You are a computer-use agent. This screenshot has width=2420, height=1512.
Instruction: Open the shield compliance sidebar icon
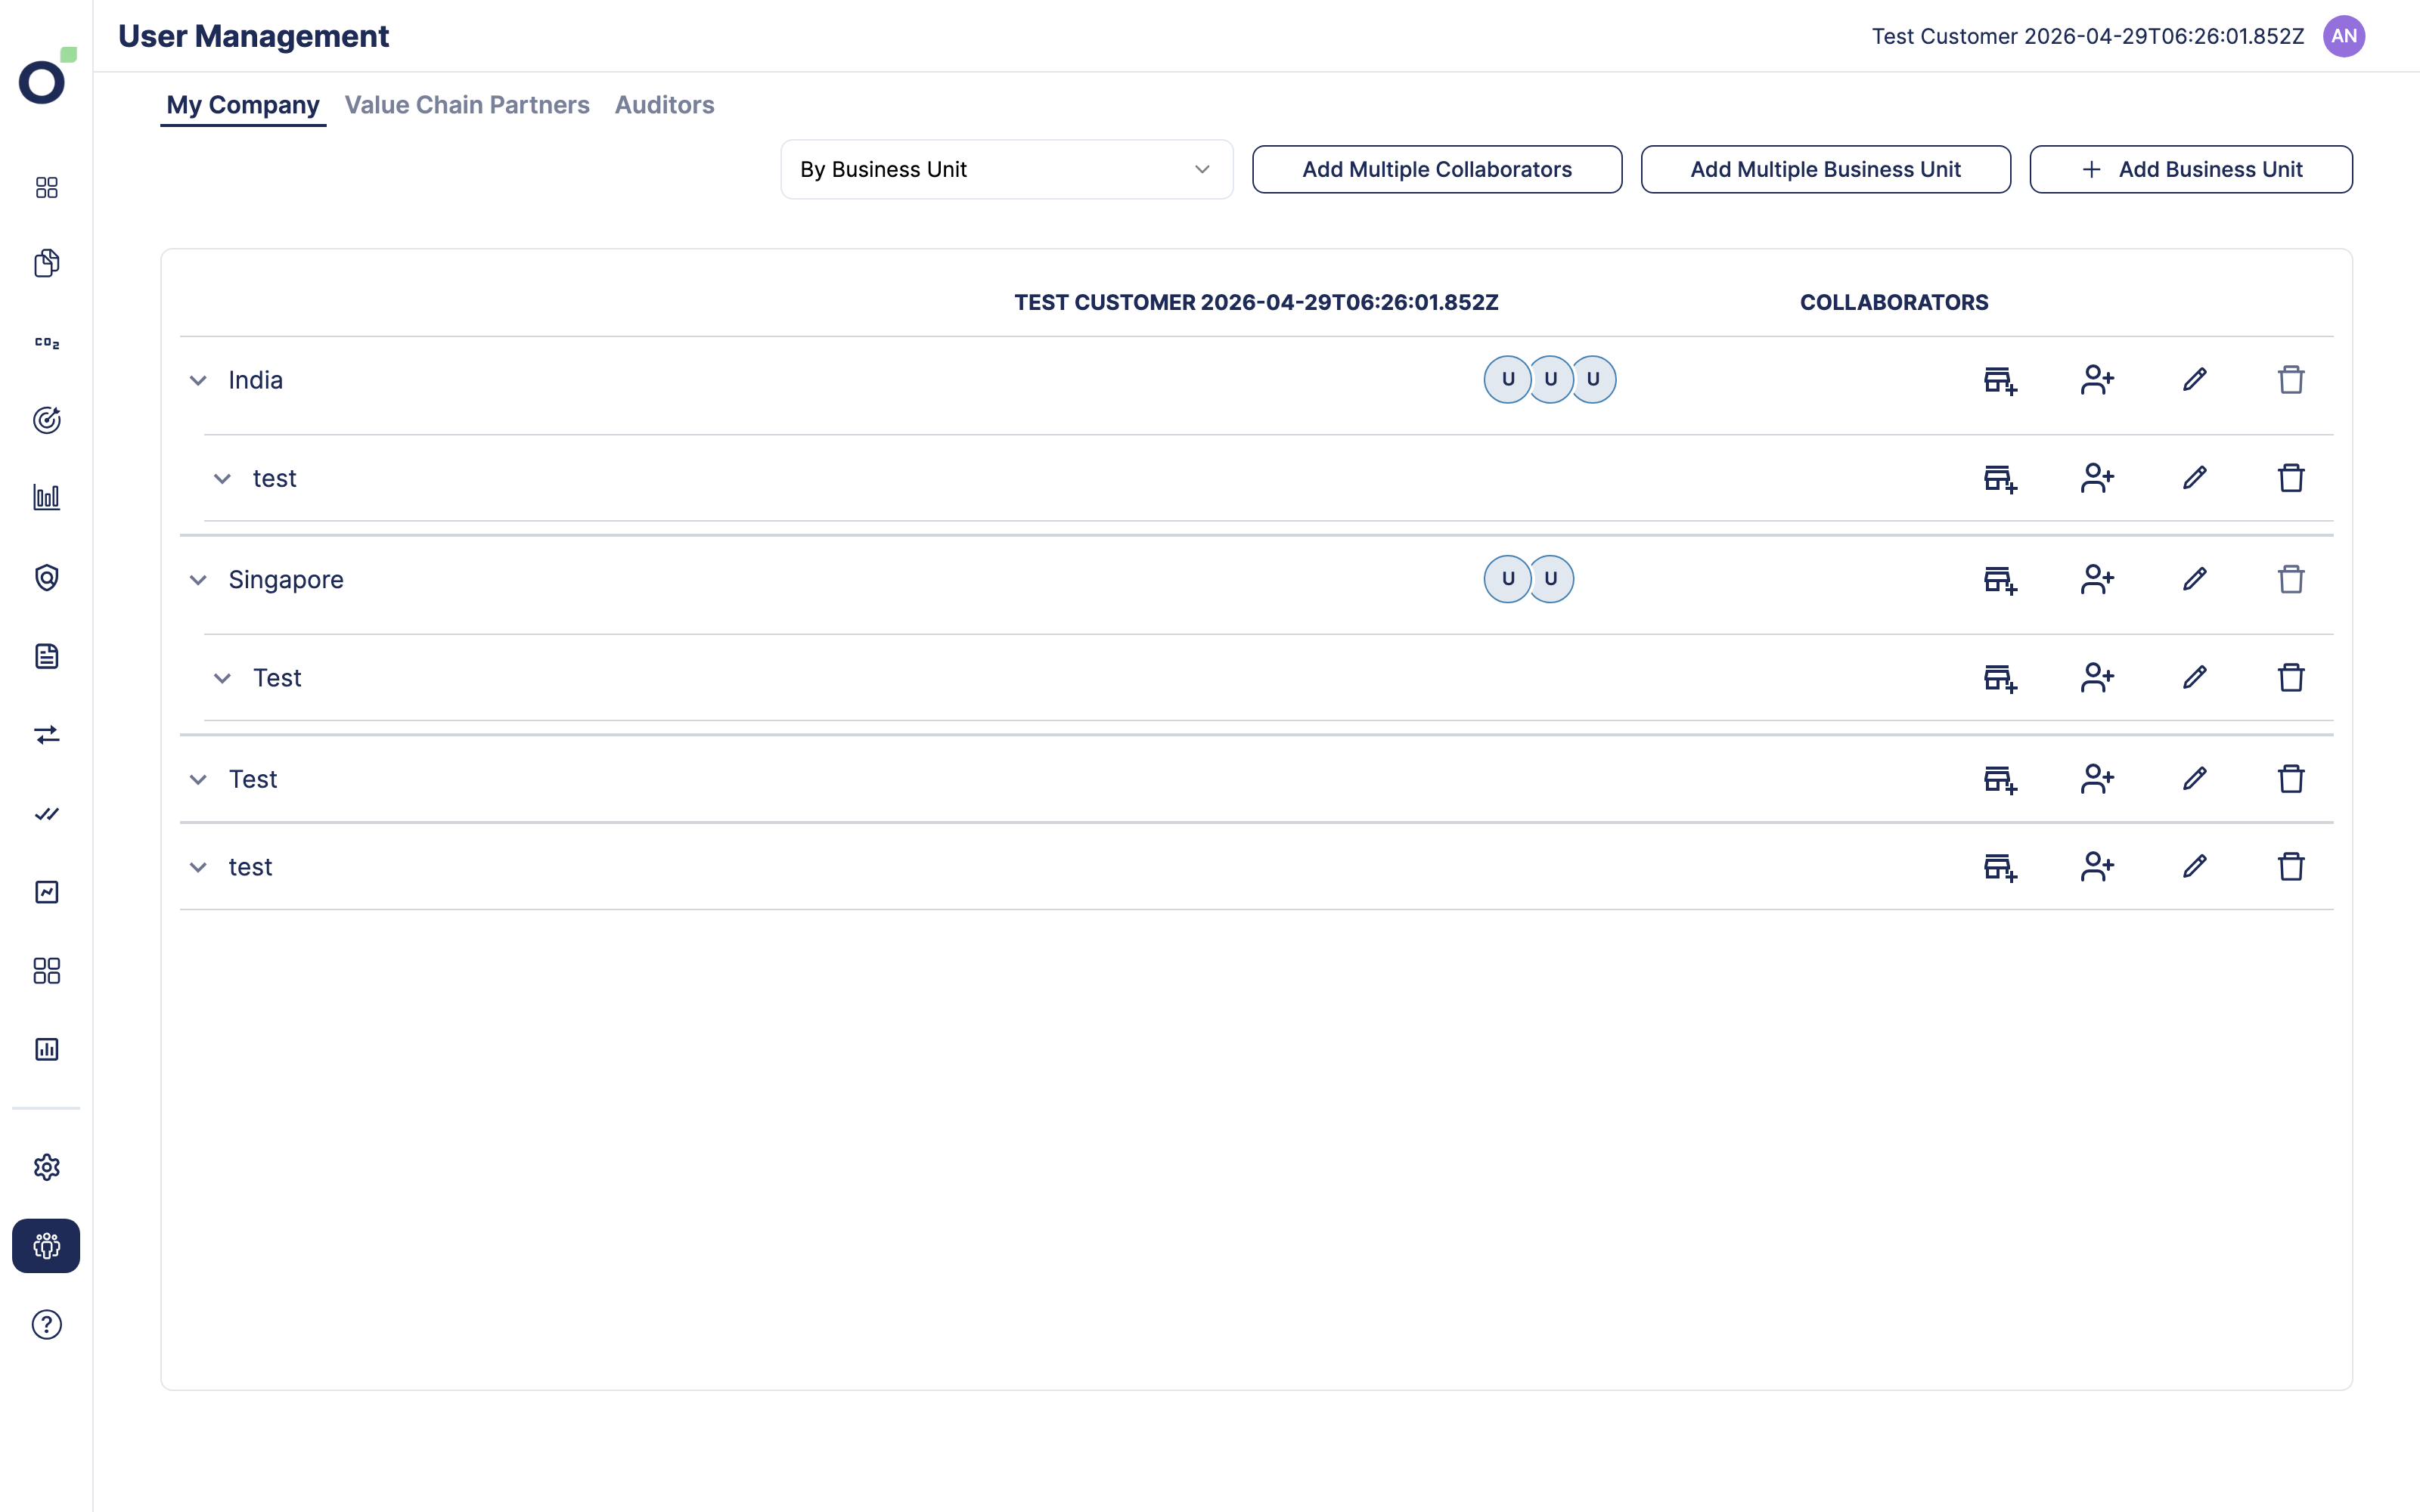point(47,577)
